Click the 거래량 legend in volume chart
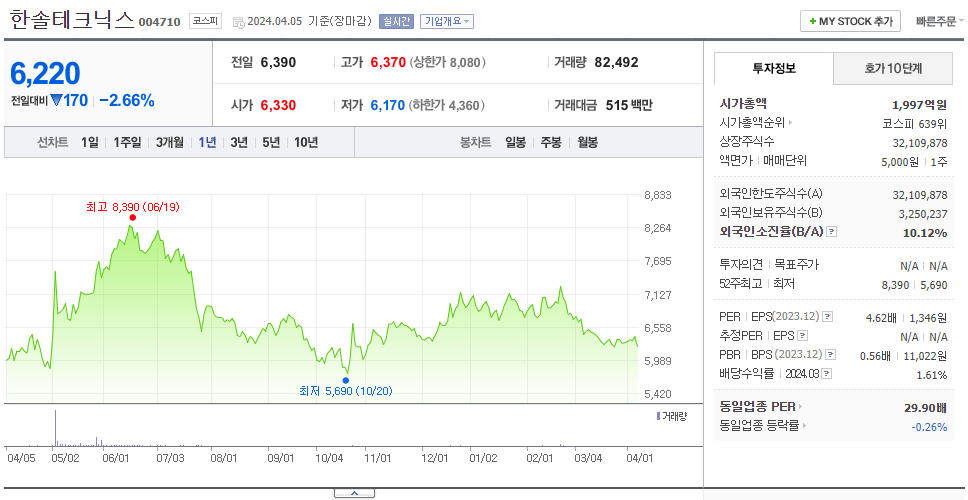The height and width of the screenshot is (500, 968). pos(672,417)
